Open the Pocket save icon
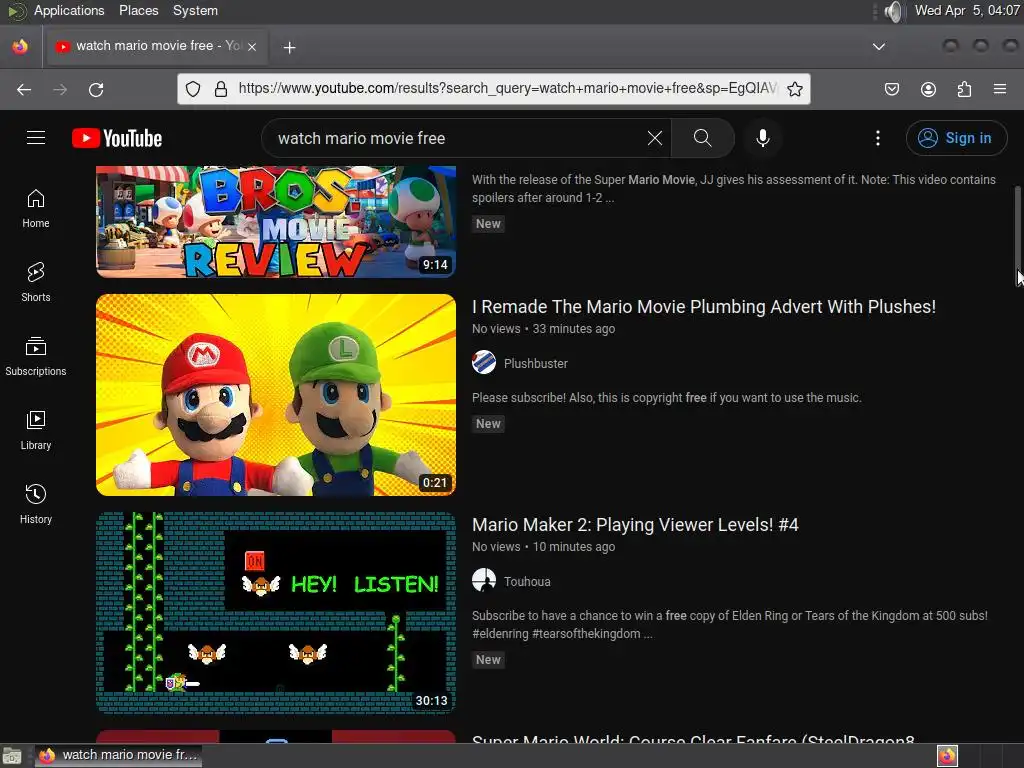This screenshot has height=768, width=1024. coord(891,89)
